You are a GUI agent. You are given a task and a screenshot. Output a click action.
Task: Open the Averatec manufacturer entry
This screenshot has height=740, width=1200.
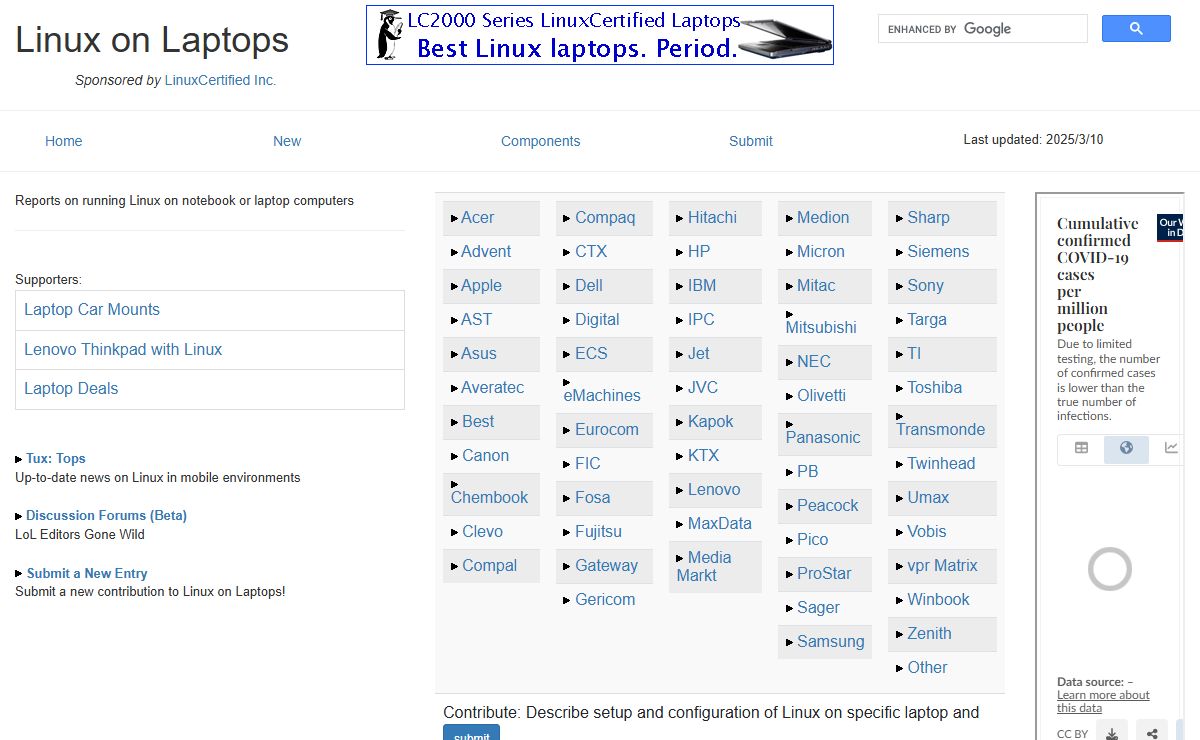coord(492,388)
